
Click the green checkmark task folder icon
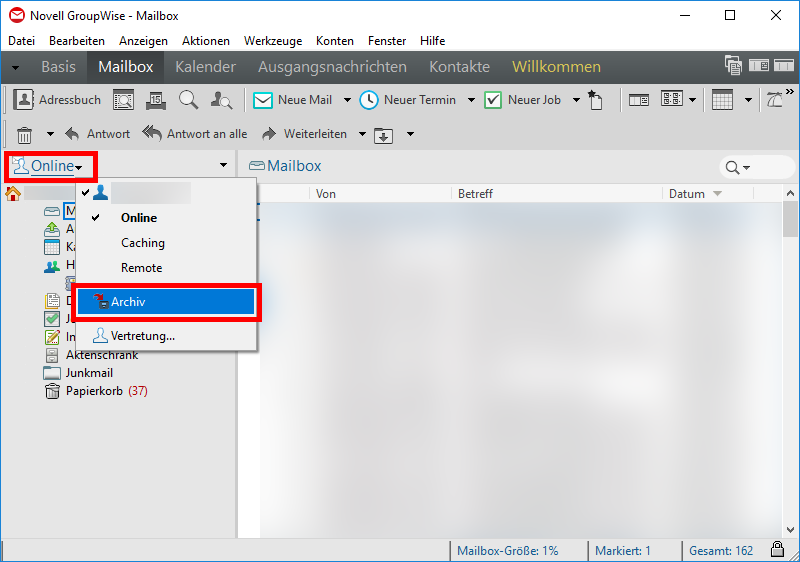tap(52, 319)
